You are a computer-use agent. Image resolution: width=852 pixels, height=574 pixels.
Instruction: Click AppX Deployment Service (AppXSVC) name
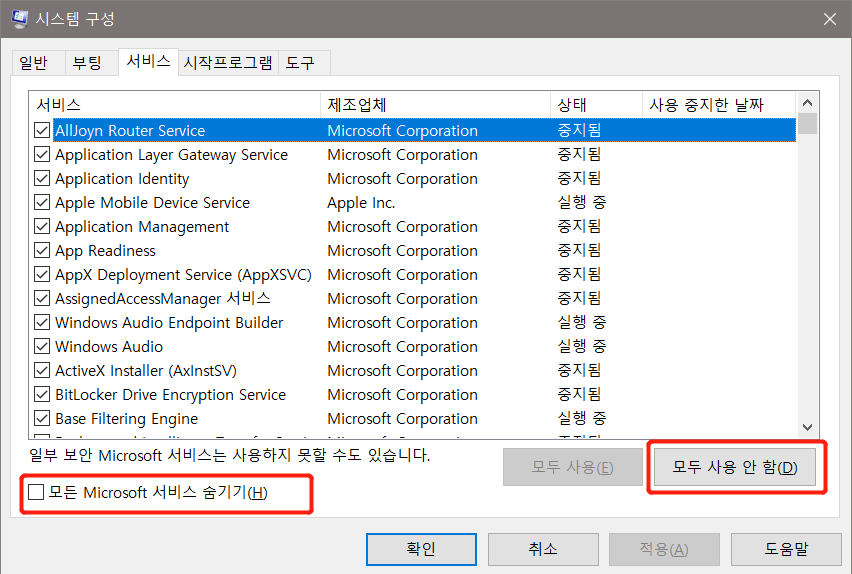click(x=183, y=275)
